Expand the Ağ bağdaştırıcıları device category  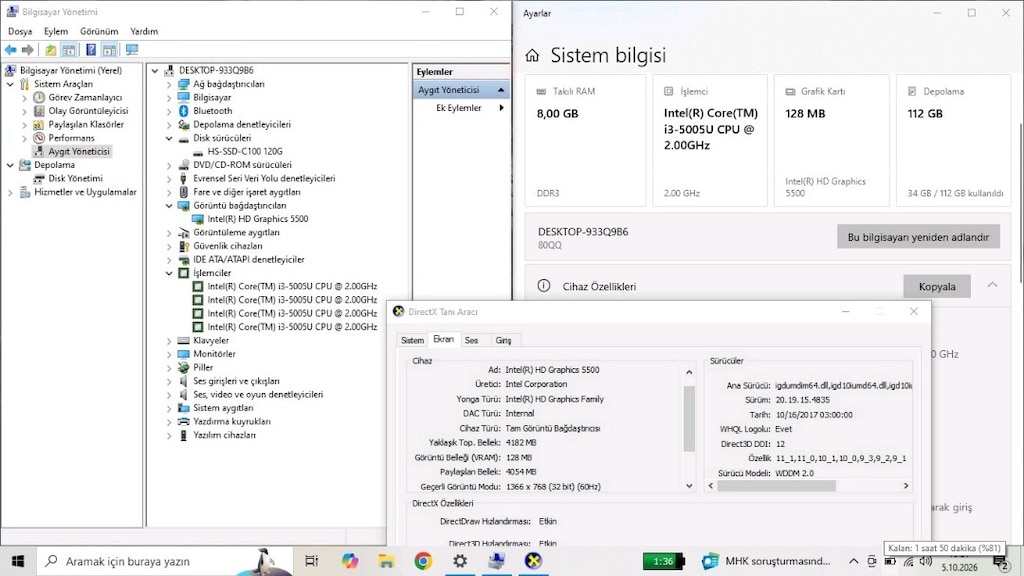tap(169, 84)
